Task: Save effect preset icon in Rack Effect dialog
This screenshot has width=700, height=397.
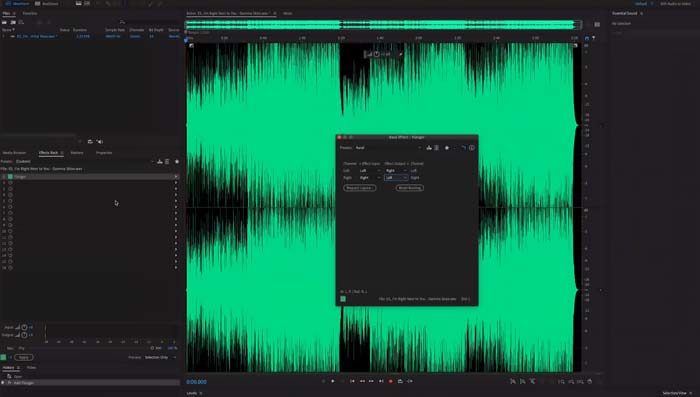Action: coord(429,148)
